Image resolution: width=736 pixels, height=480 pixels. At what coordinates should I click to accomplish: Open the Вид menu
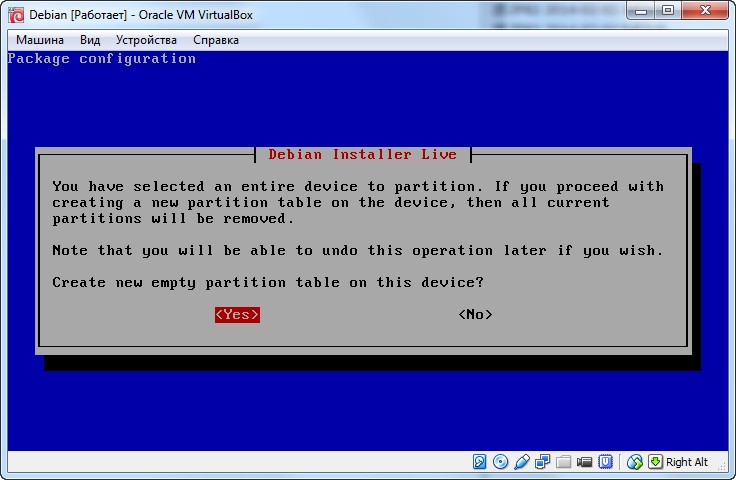(x=90, y=40)
